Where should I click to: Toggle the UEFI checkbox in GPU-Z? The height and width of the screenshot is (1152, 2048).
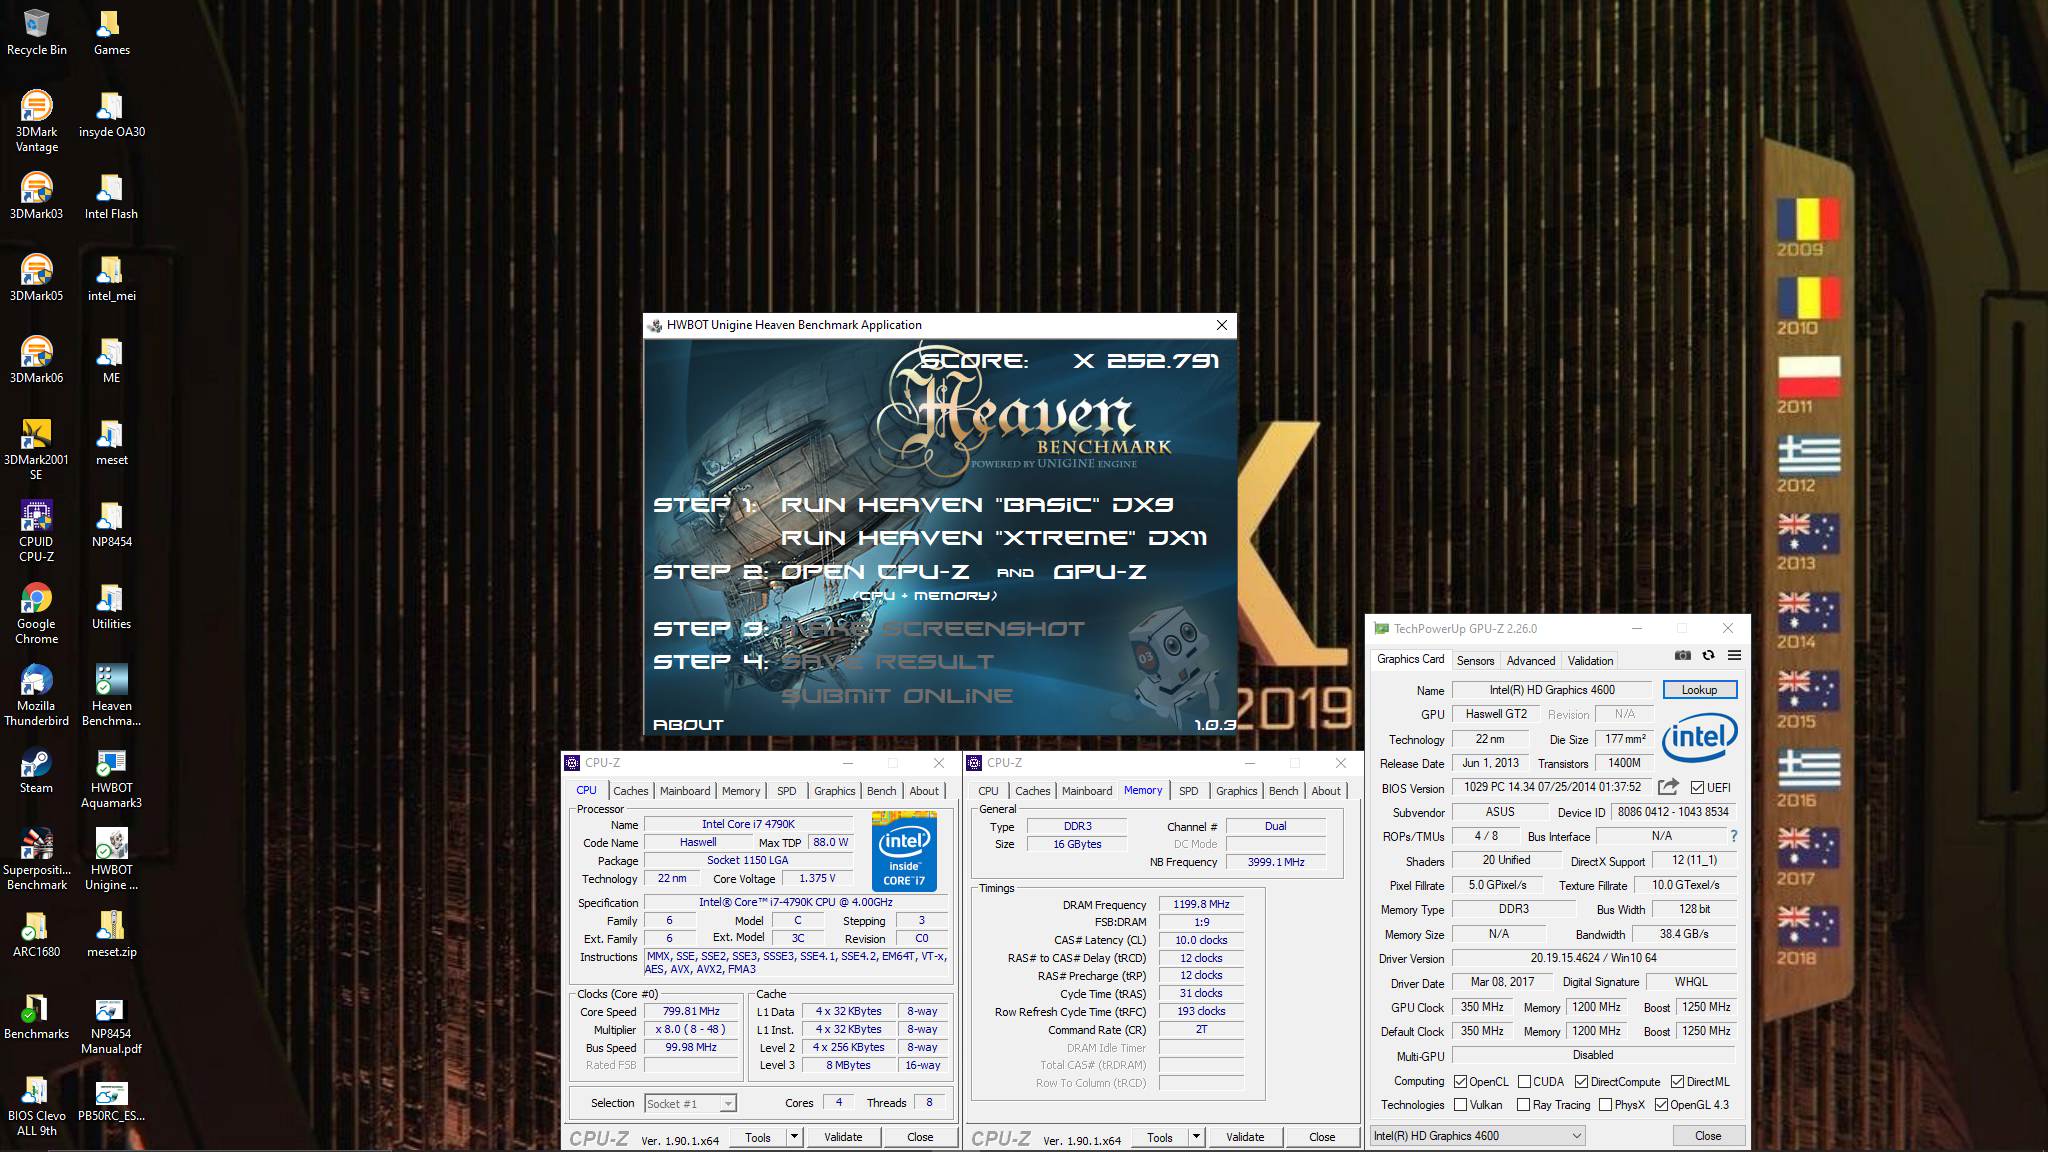click(x=1697, y=788)
